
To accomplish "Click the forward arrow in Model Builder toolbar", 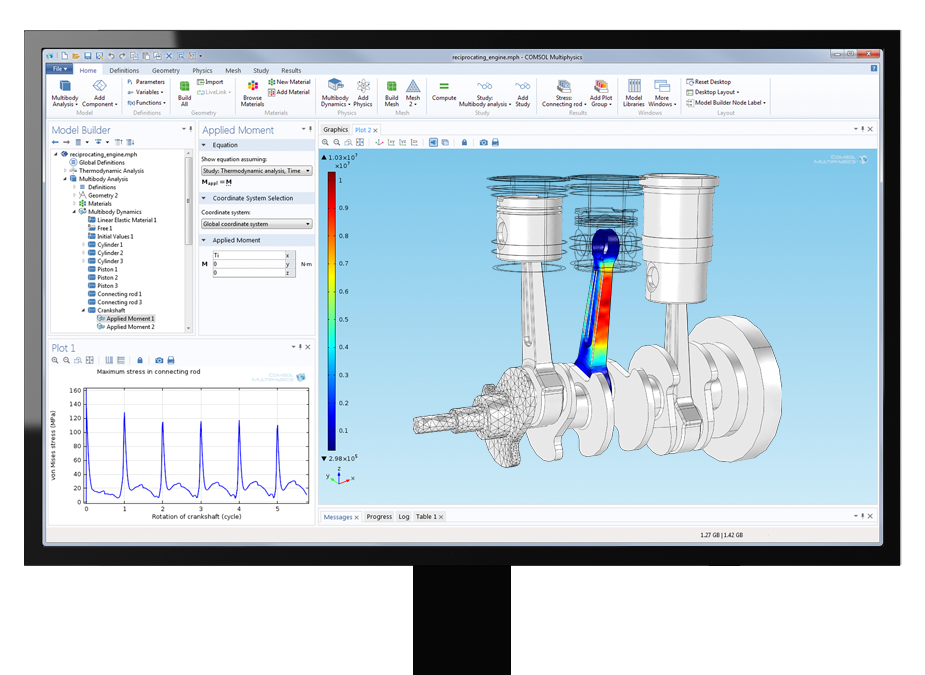I will tap(66, 142).
